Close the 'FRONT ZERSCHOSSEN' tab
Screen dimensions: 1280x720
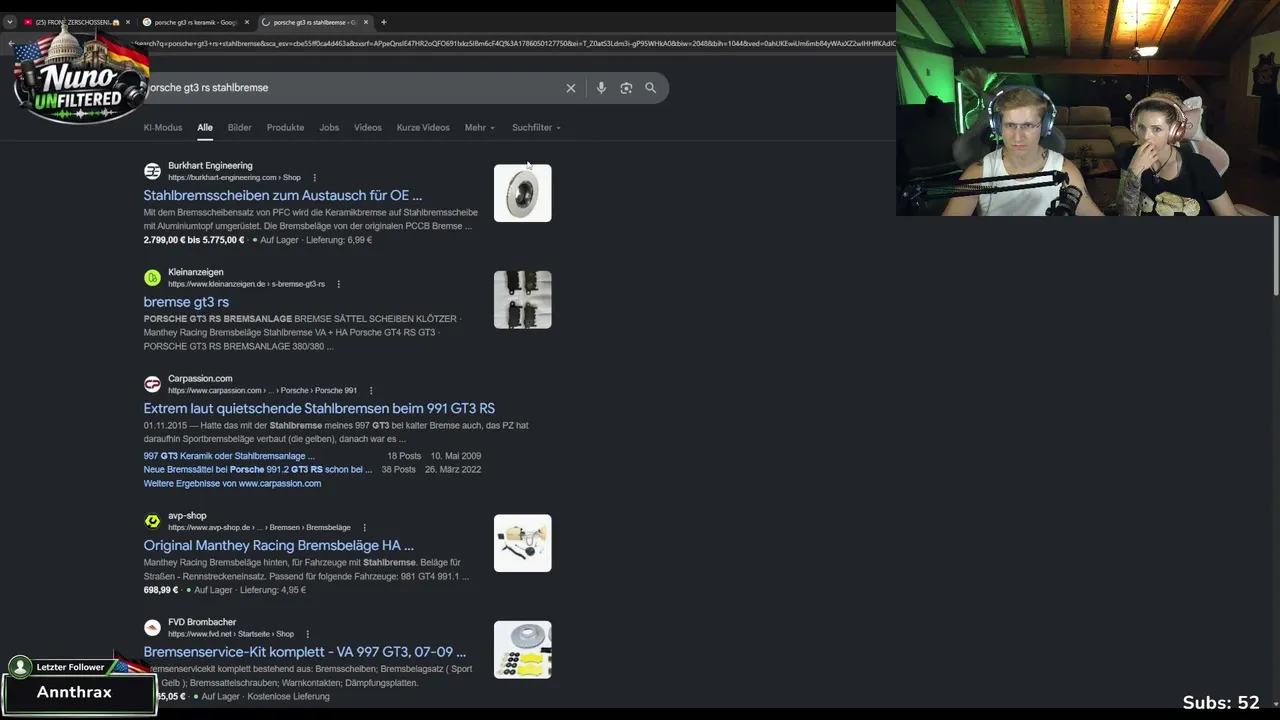[128, 22]
